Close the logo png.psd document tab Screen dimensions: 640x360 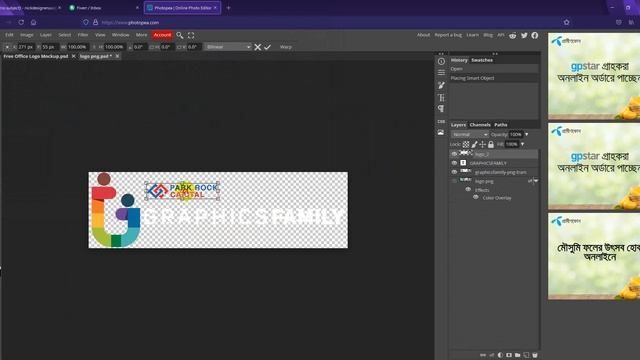pos(117,56)
